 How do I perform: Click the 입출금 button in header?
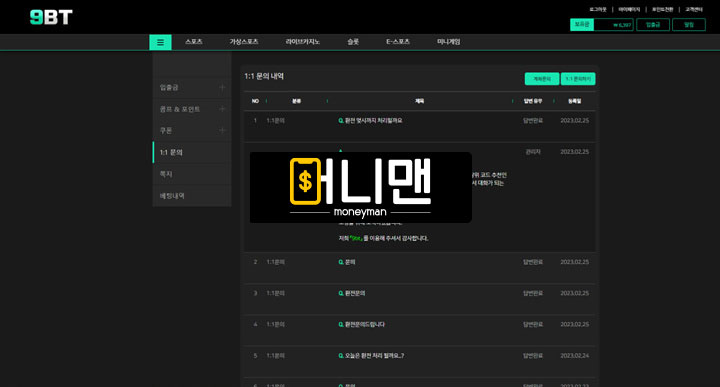(x=653, y=25)
